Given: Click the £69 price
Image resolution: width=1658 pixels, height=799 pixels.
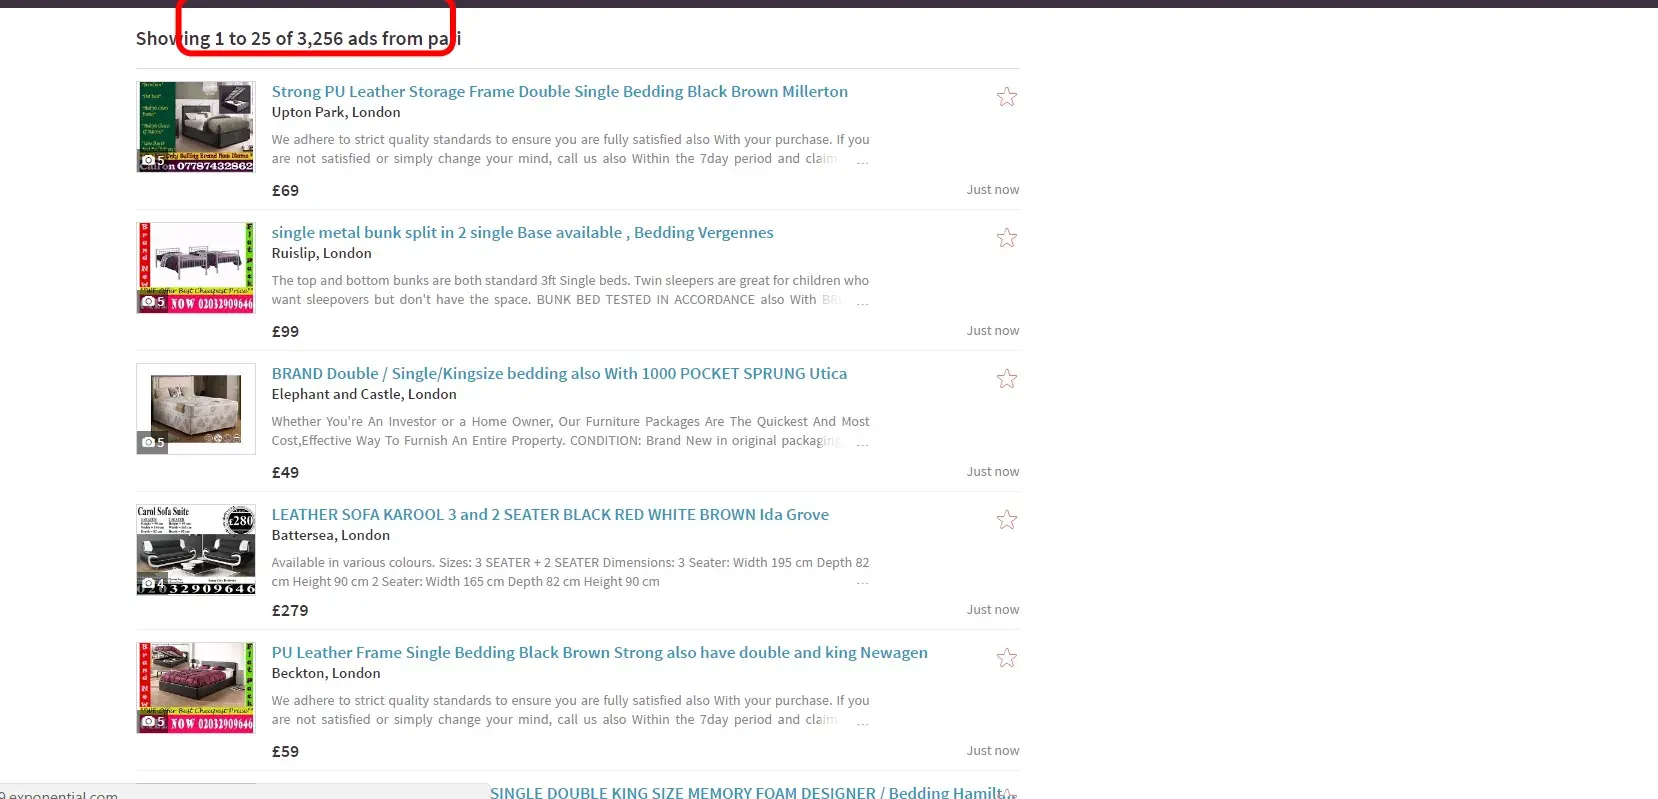Looking at the screenshot, I should click(x=285, y=190).
